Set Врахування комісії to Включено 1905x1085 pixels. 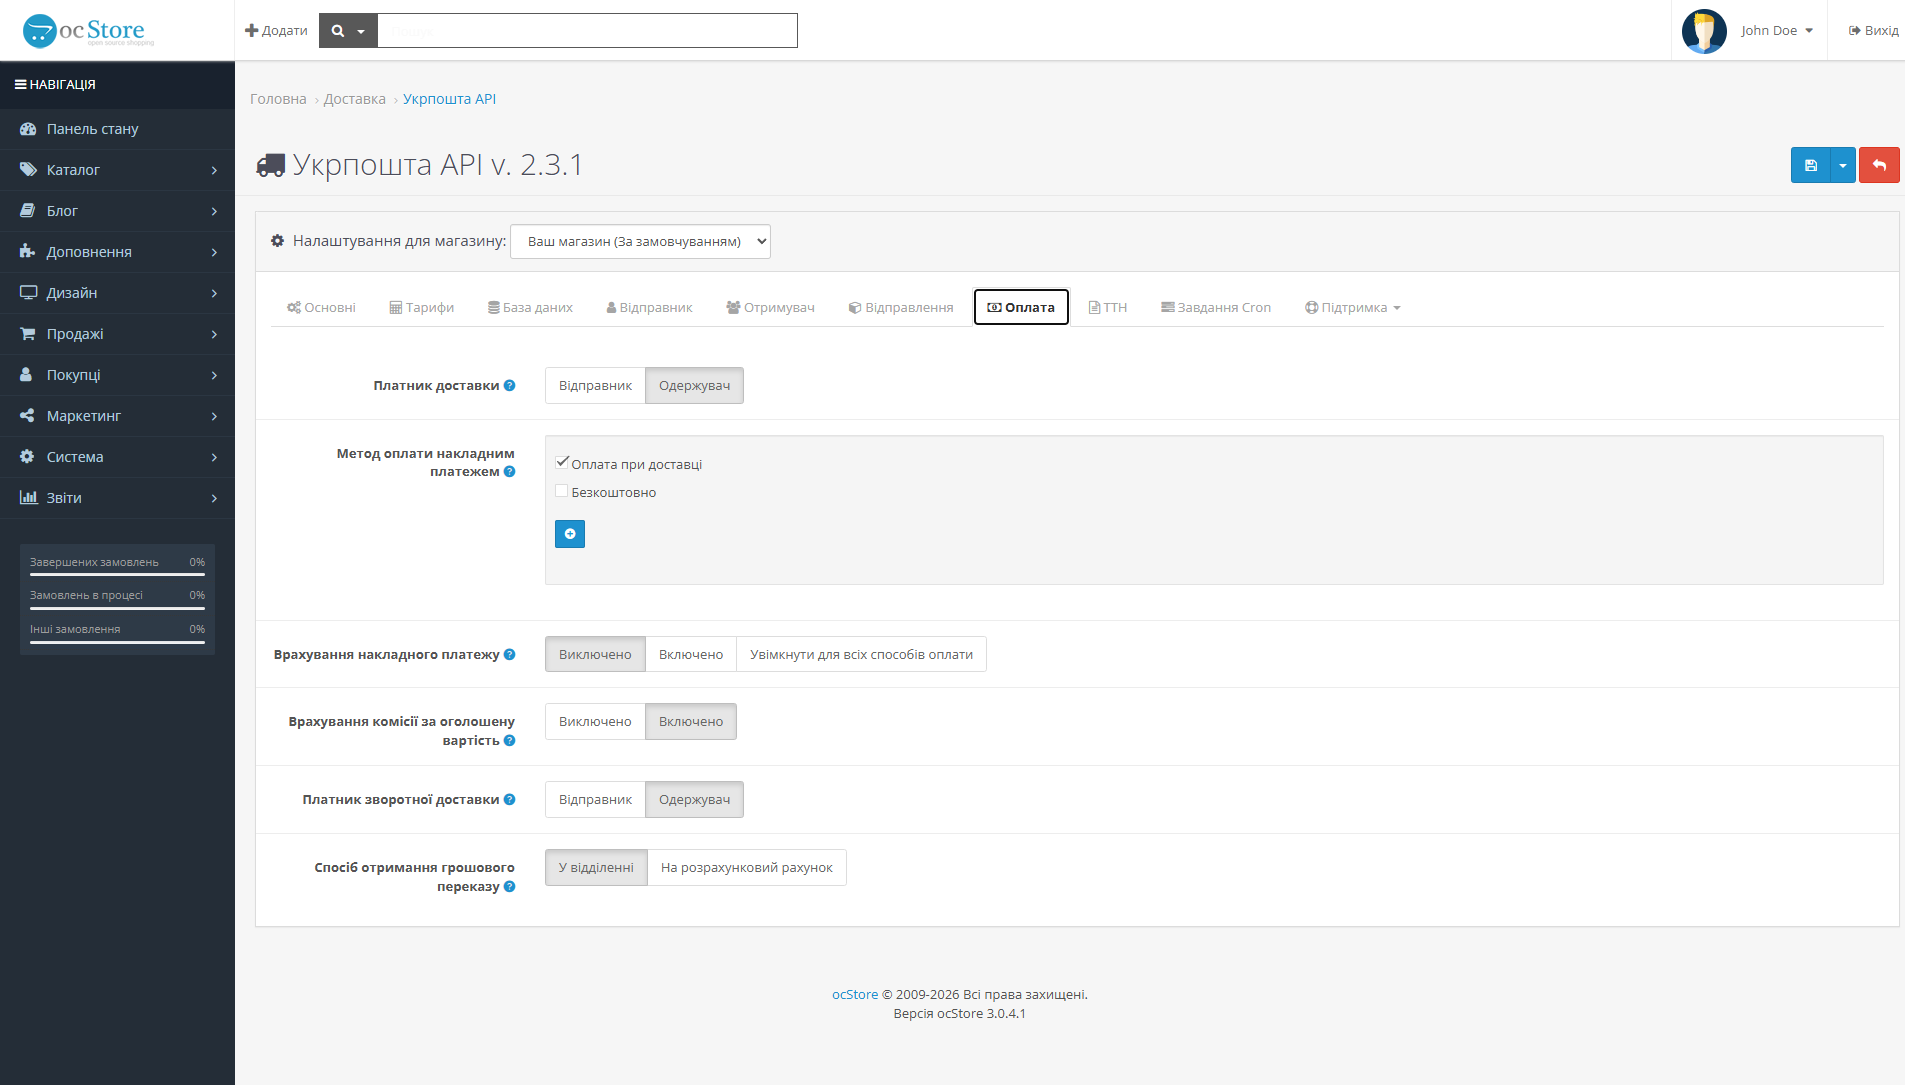click(x=691, y=722)
